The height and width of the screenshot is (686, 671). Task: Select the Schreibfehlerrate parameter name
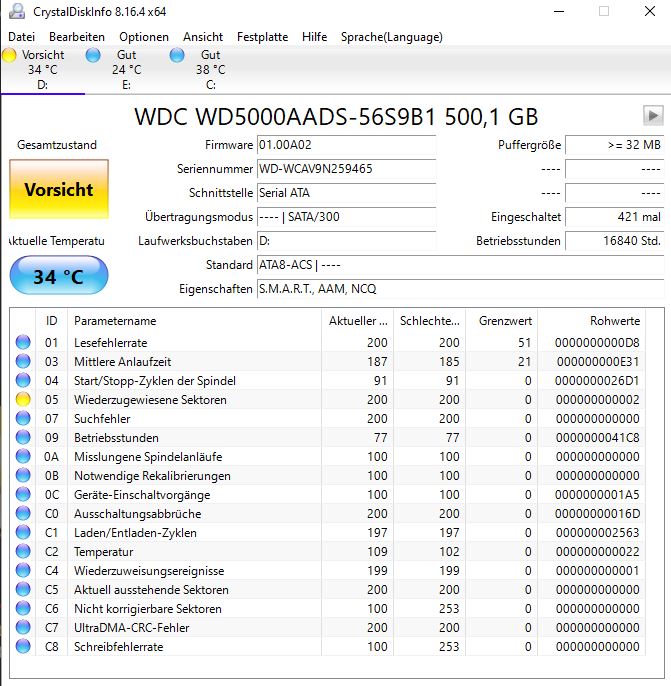pos(119,647)
